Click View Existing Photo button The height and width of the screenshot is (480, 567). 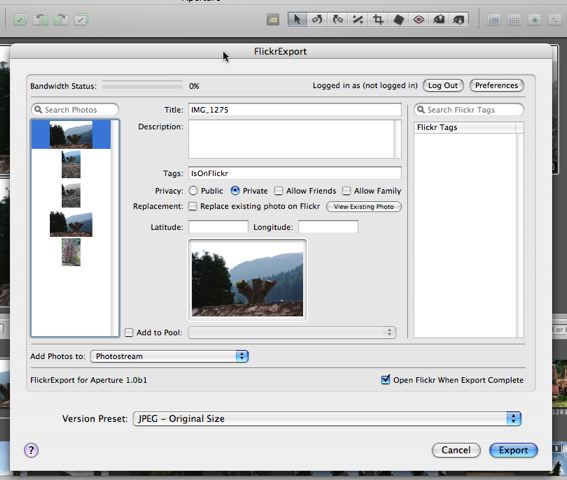click(x=364, y=207)
